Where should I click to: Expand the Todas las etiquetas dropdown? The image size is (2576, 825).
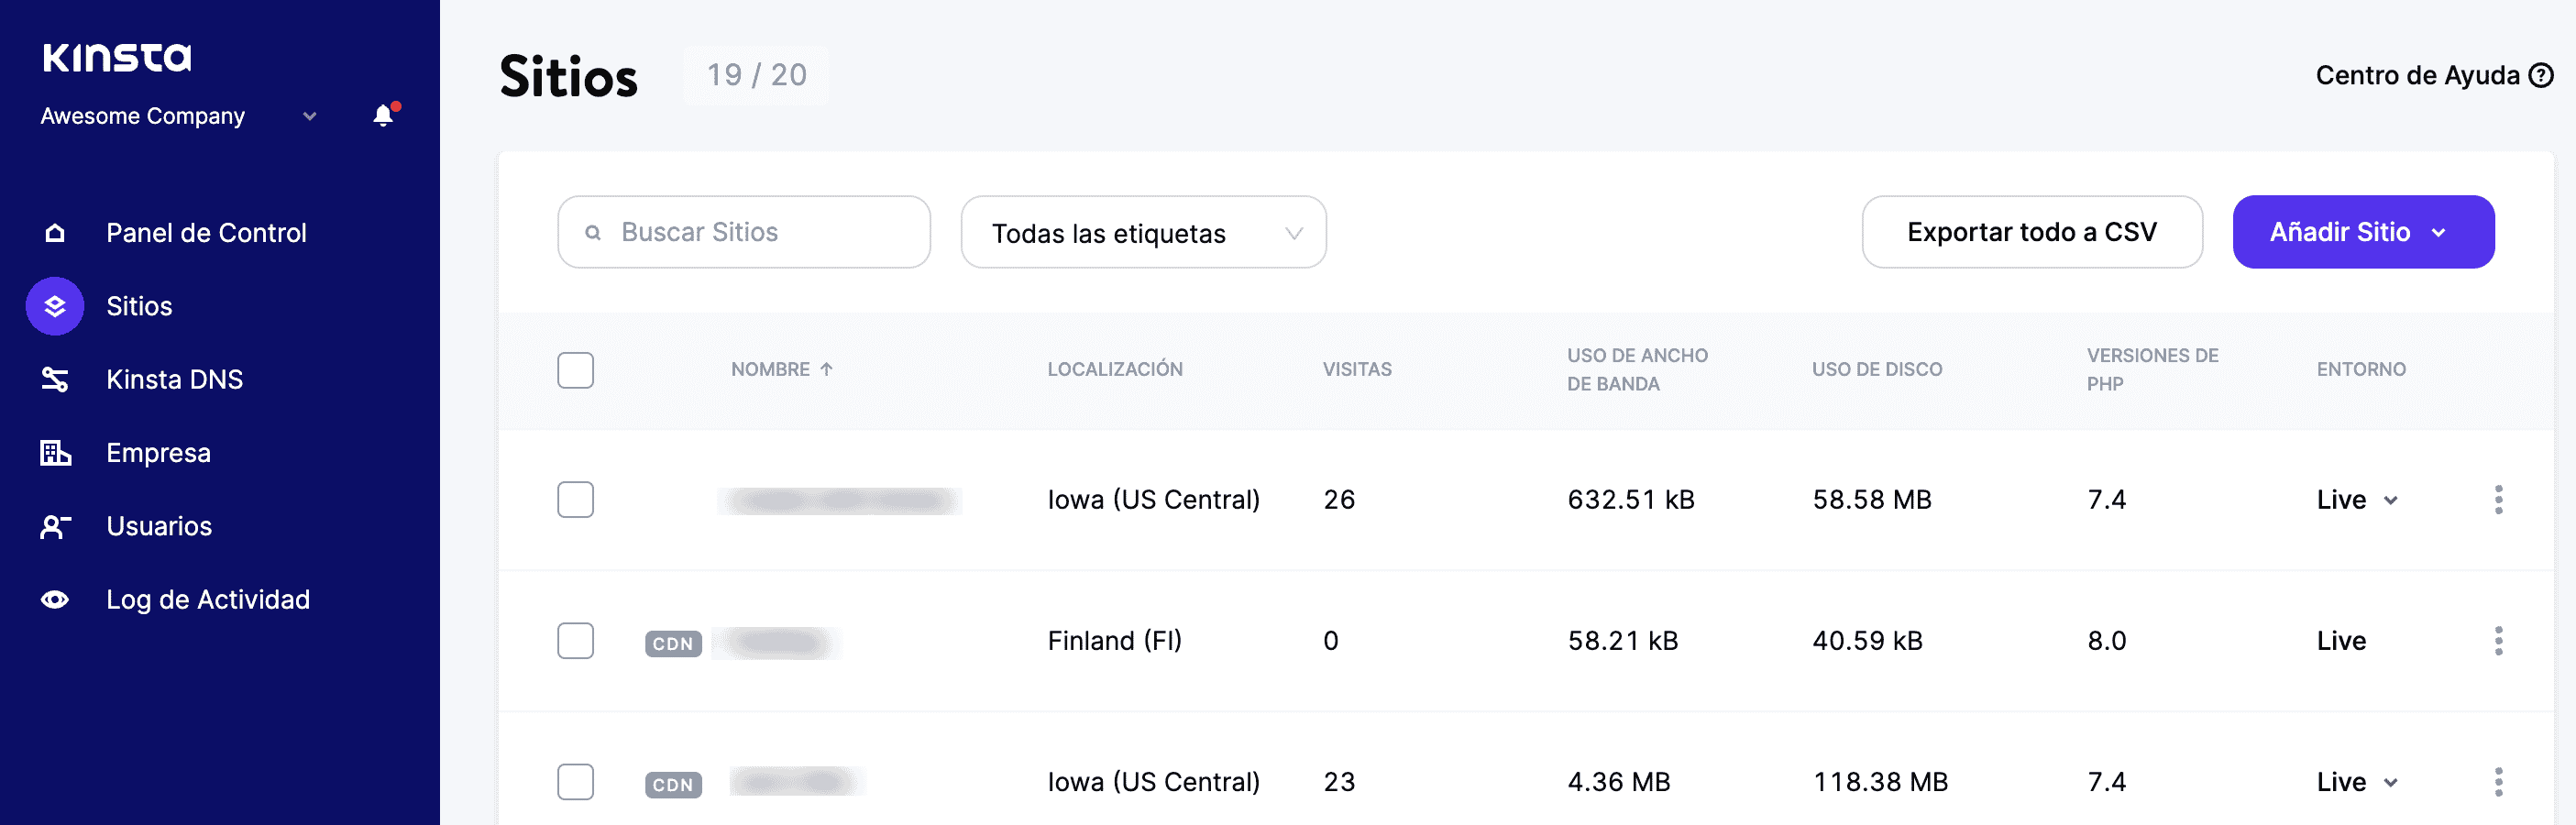1143,233
